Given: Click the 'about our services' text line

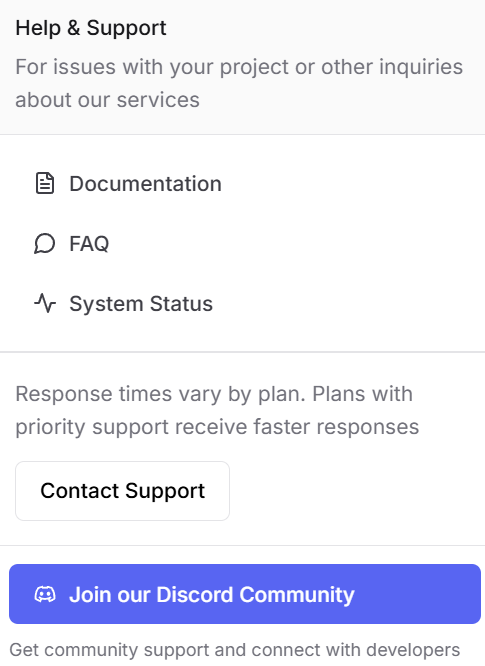Looking at the screenshot, I should pos(107,100).
